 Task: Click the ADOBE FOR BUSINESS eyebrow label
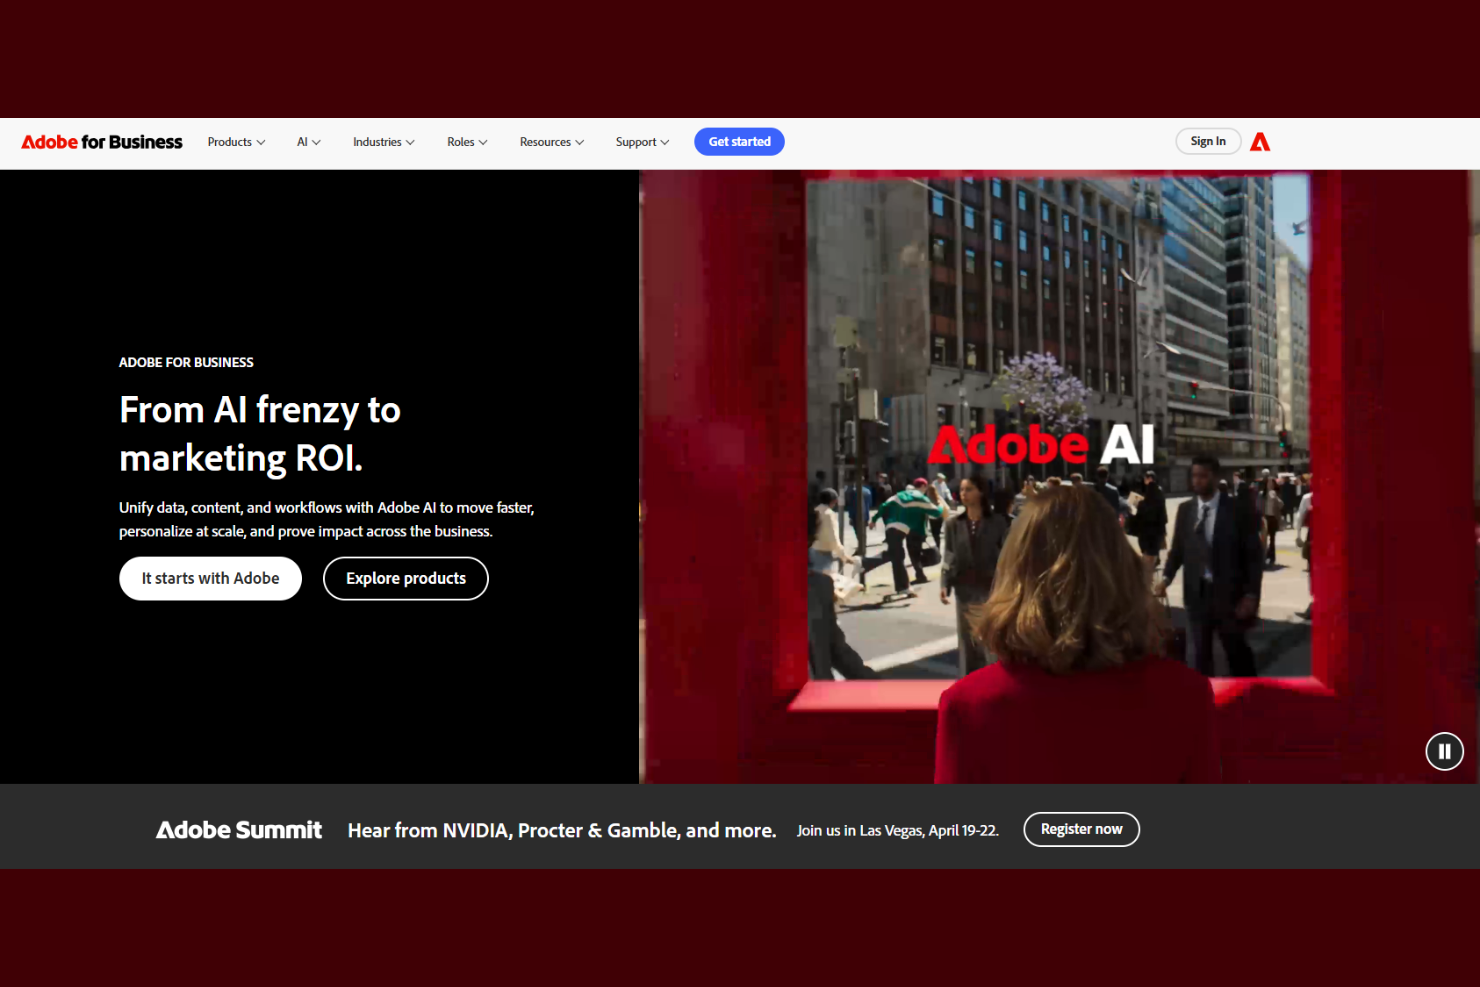pyautogui.click(x=186, y=362)
